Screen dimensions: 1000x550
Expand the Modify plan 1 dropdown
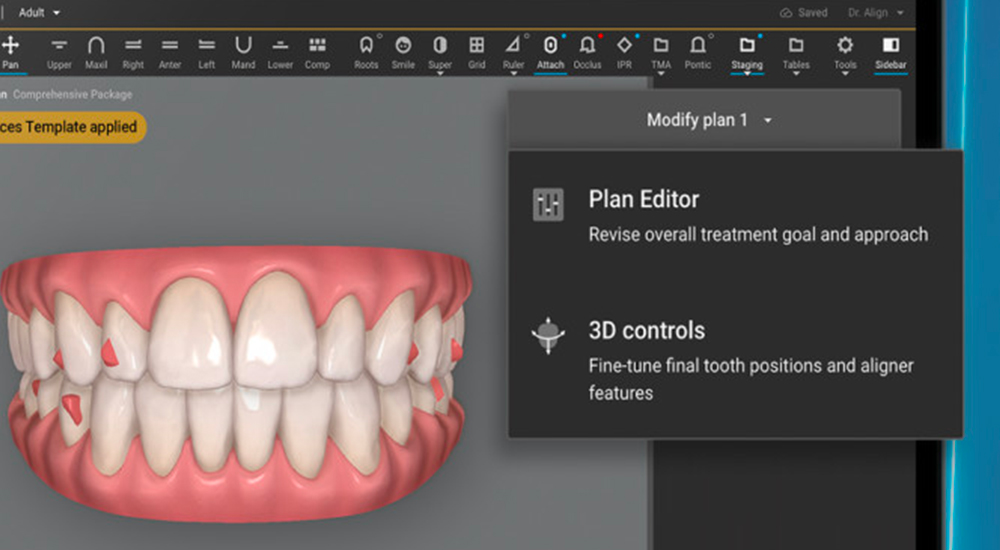point(708,120)
